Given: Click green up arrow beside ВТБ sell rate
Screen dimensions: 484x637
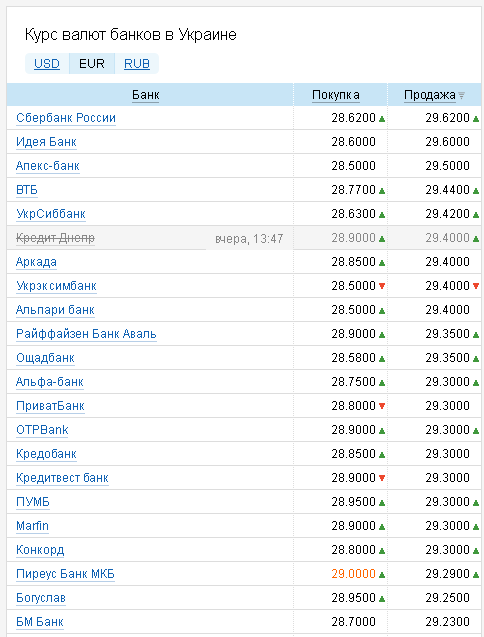Looking at the screenshot, I should (x=476, y=191).
